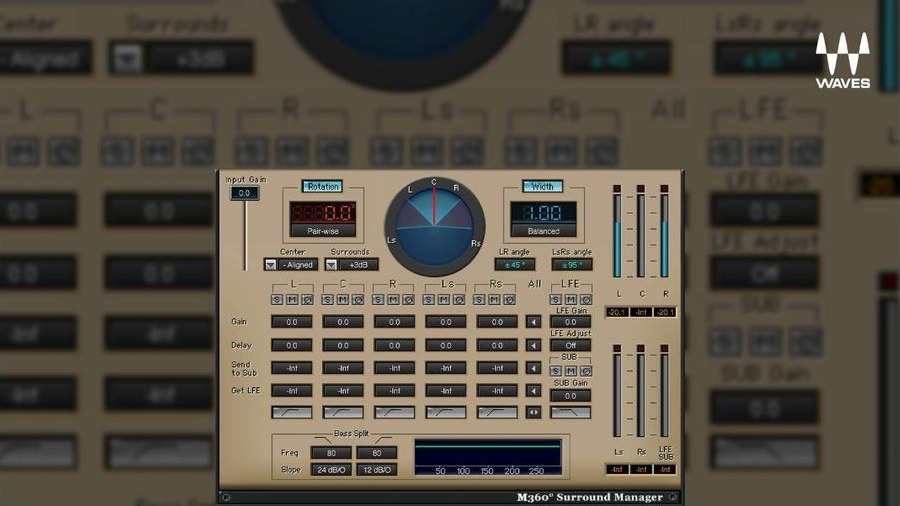This screenshot has width=900, height=506.
Task: Click the C channel Delay value field
Action: click(343, 345)
